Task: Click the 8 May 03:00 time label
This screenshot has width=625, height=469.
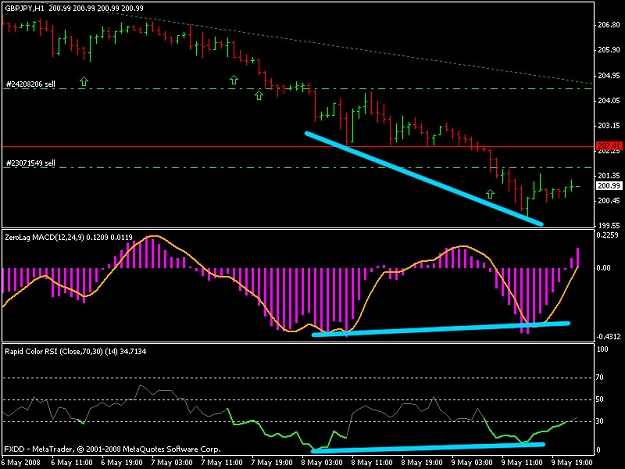Action: coord(322,463)
